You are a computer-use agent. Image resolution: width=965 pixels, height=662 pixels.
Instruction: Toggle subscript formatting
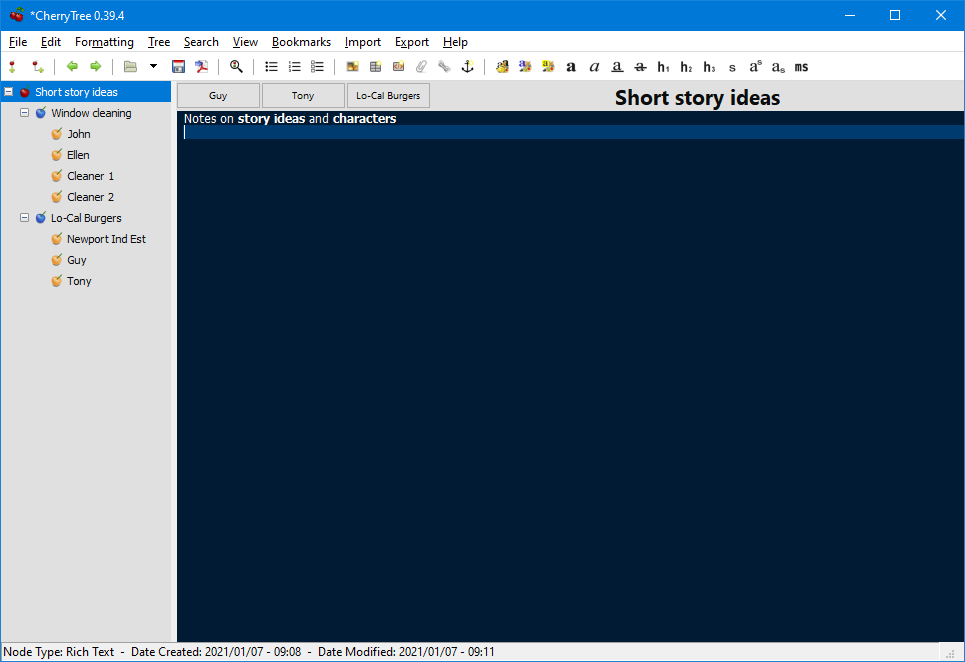point(779,66)
